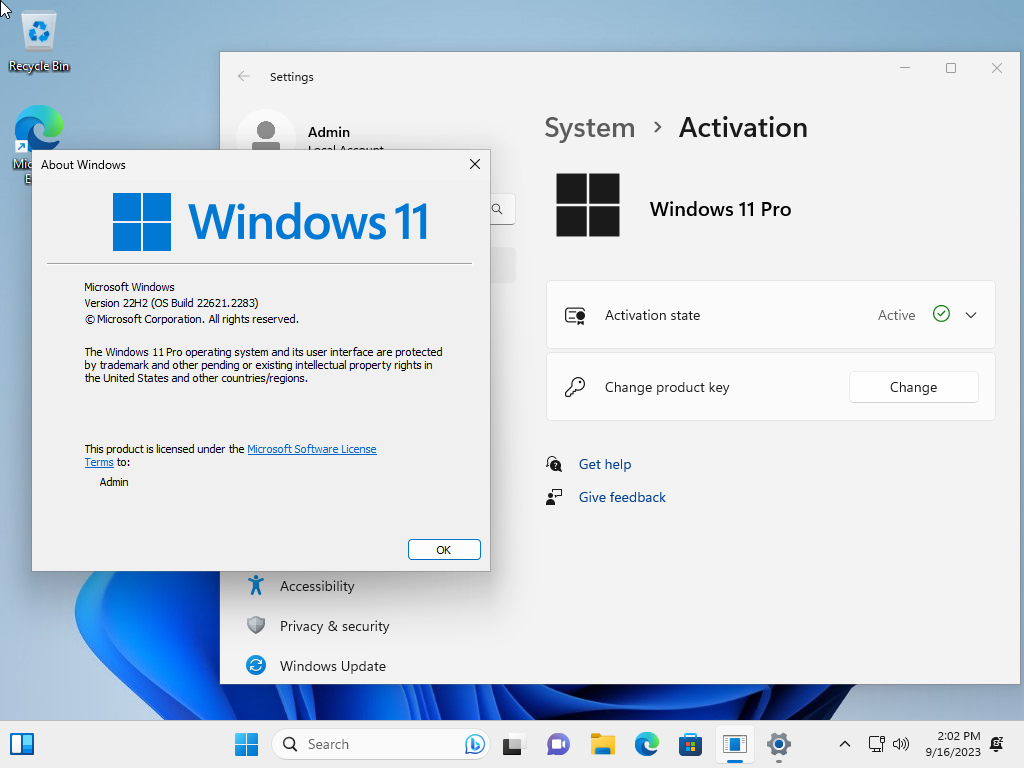The height and width of the screenshot is (768, 1024).
Task: Open the Accessibility settings section
Action: (317, 586)
